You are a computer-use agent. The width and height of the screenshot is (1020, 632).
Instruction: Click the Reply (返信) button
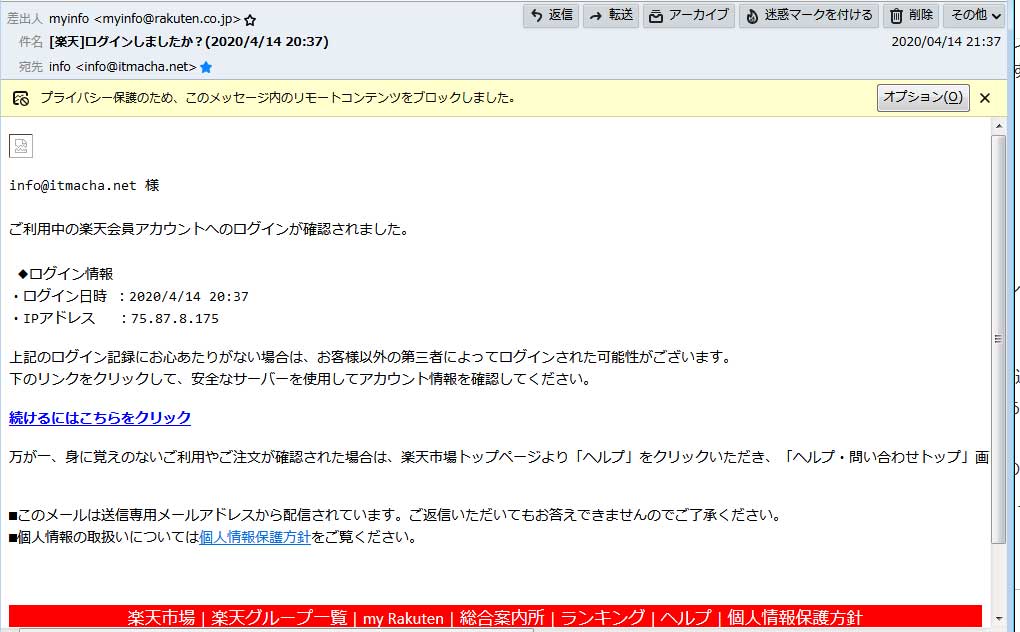(550, 15)
